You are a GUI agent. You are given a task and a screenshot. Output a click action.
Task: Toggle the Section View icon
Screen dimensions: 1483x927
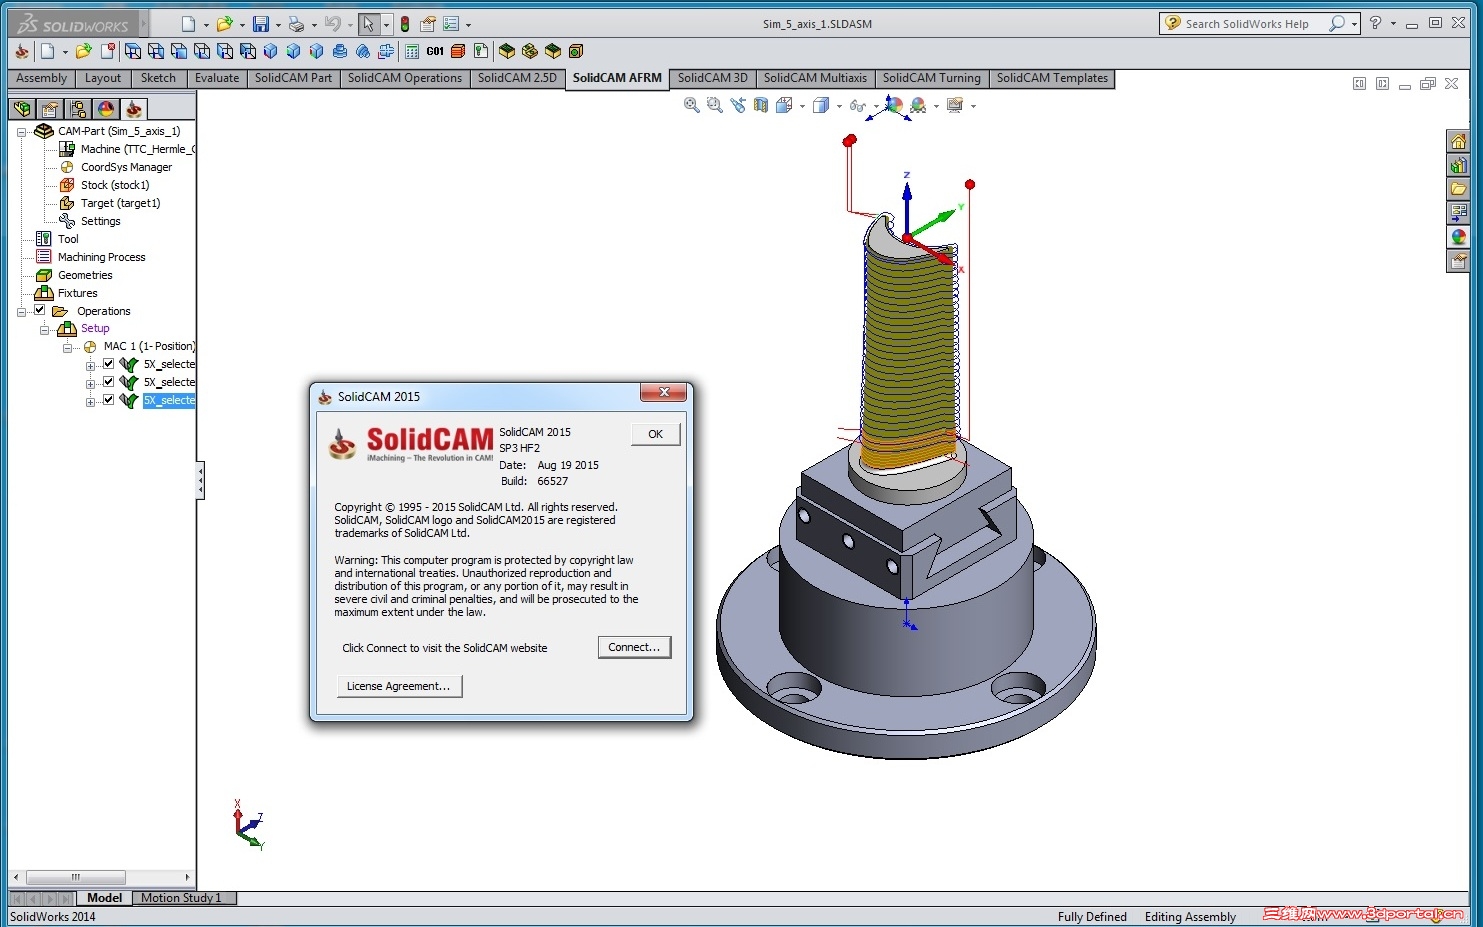(761, 105)
